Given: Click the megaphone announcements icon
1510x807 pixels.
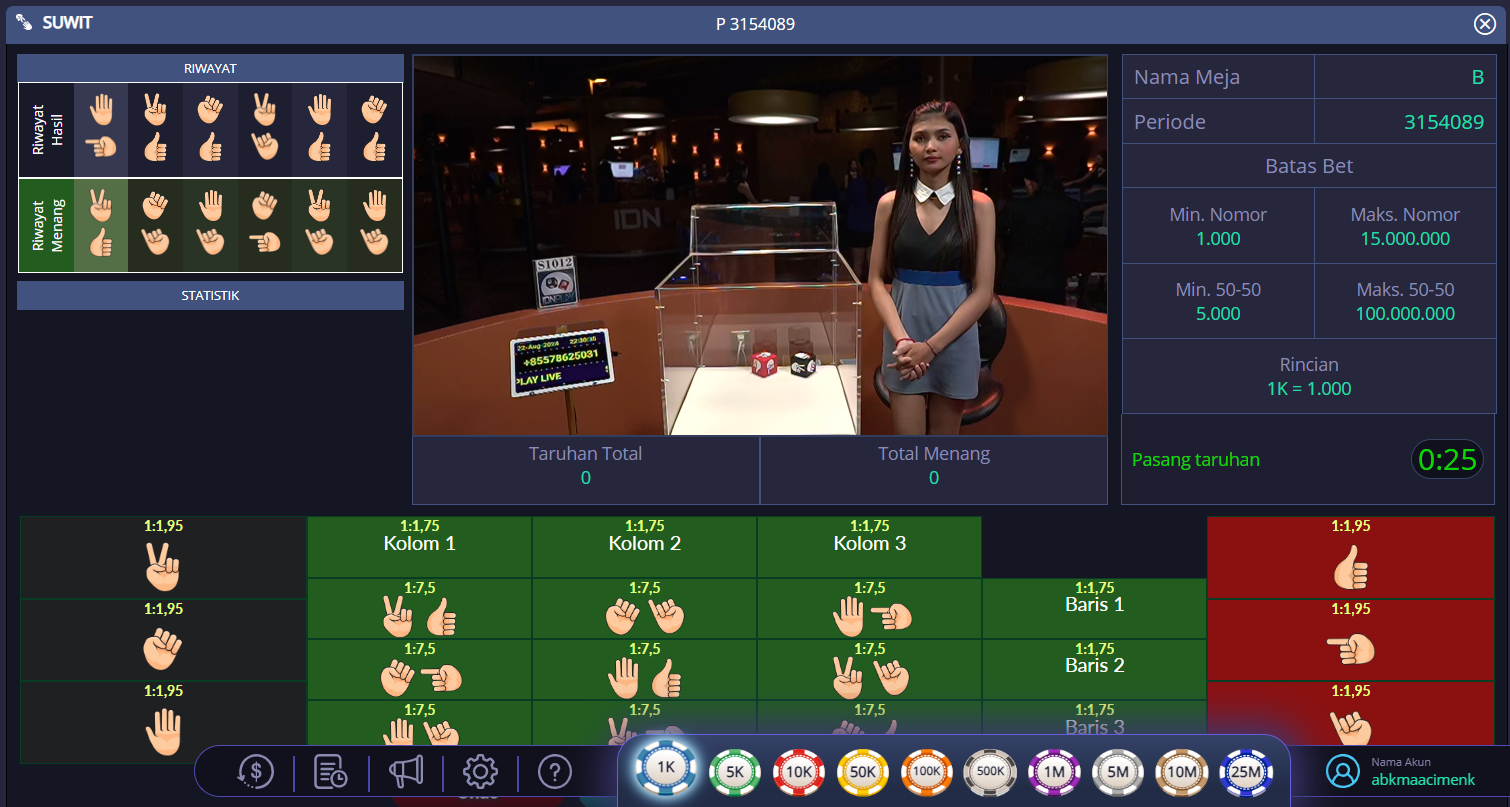Looking at the screenshot, I should (406, 771).
